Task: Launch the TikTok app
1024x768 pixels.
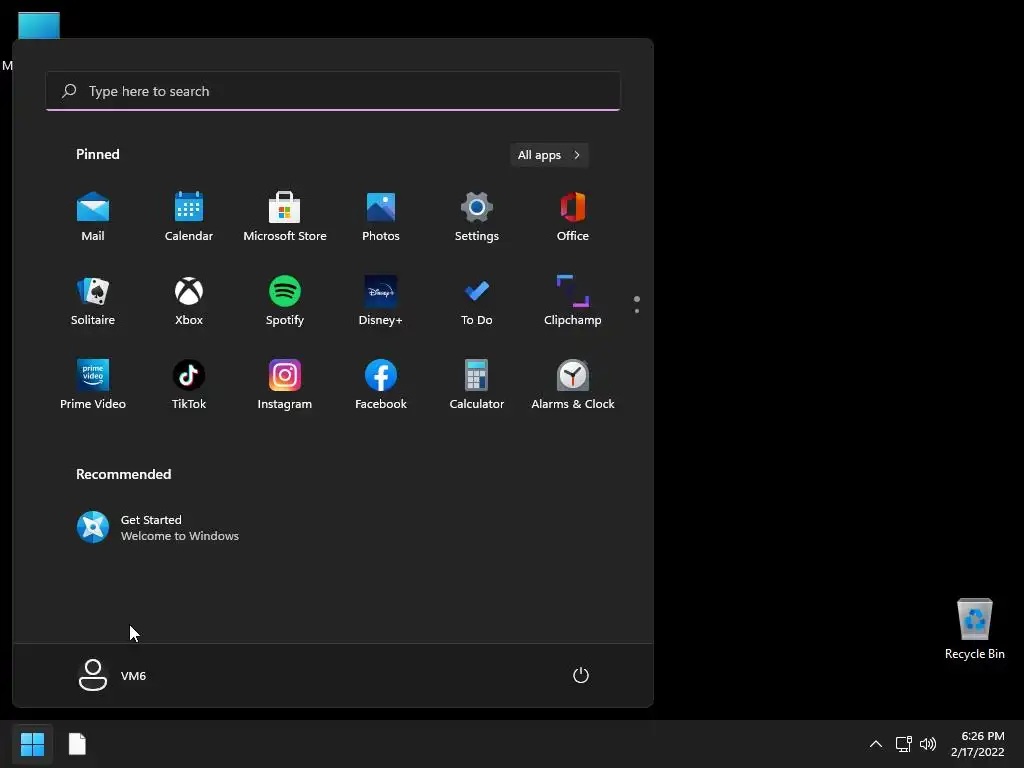Action: click(x=189, y=385)
